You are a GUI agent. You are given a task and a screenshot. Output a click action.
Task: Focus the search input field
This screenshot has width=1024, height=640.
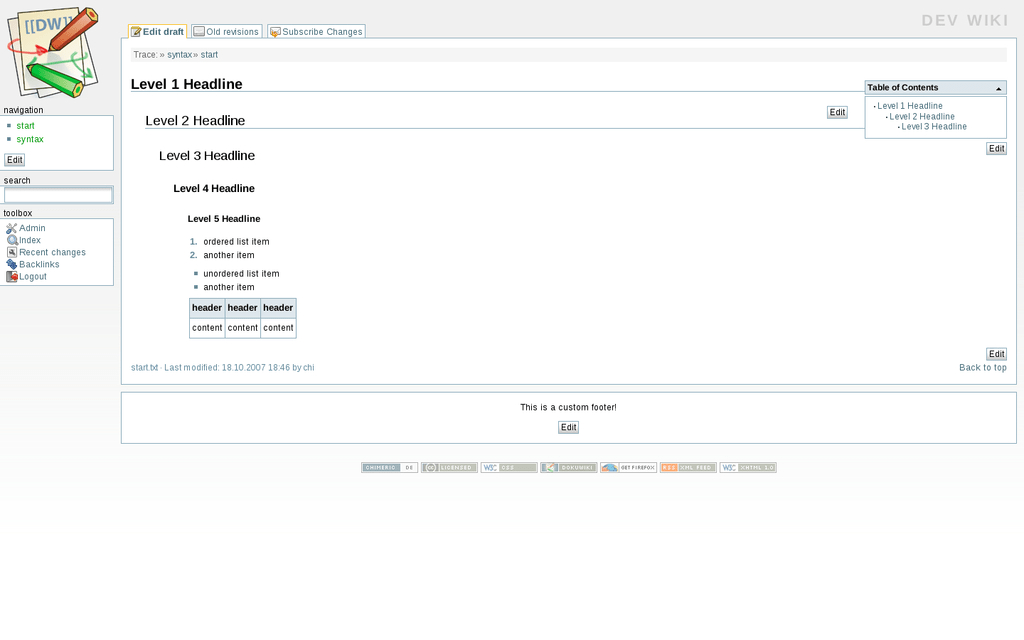pos(58,195)
